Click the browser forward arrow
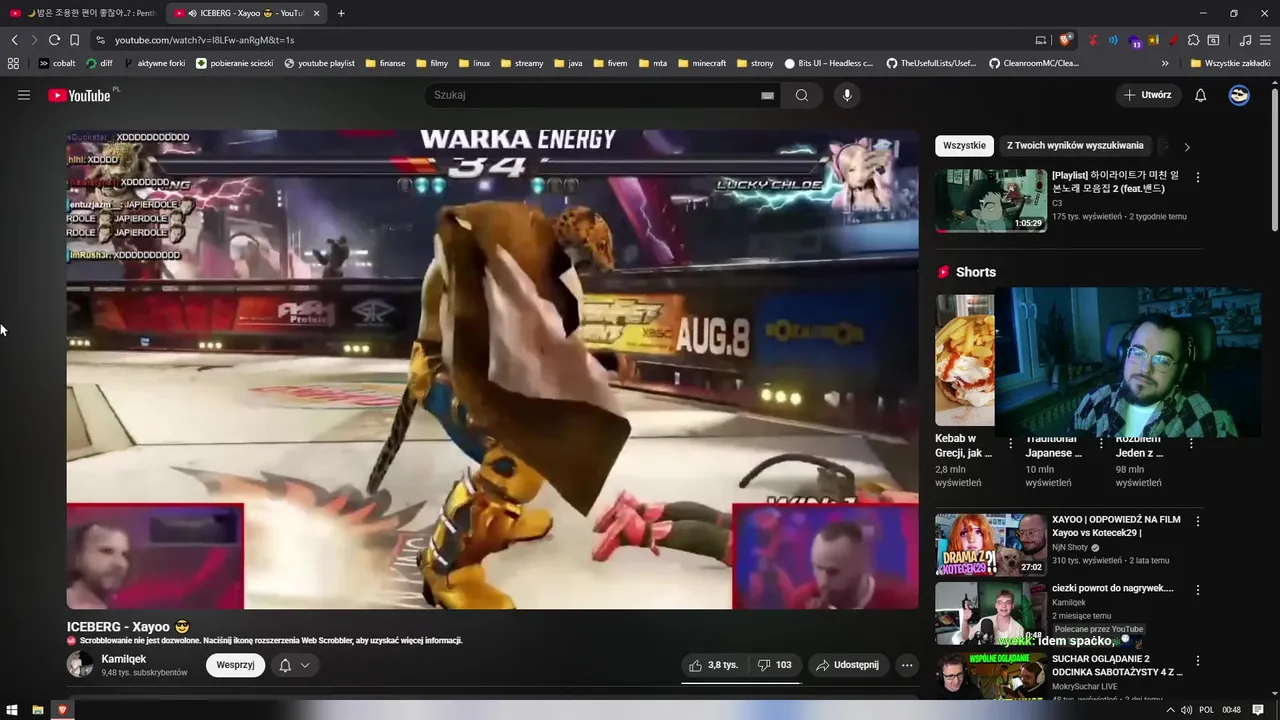The width and height of the screenshot is (1280, 720). (34, 40)
